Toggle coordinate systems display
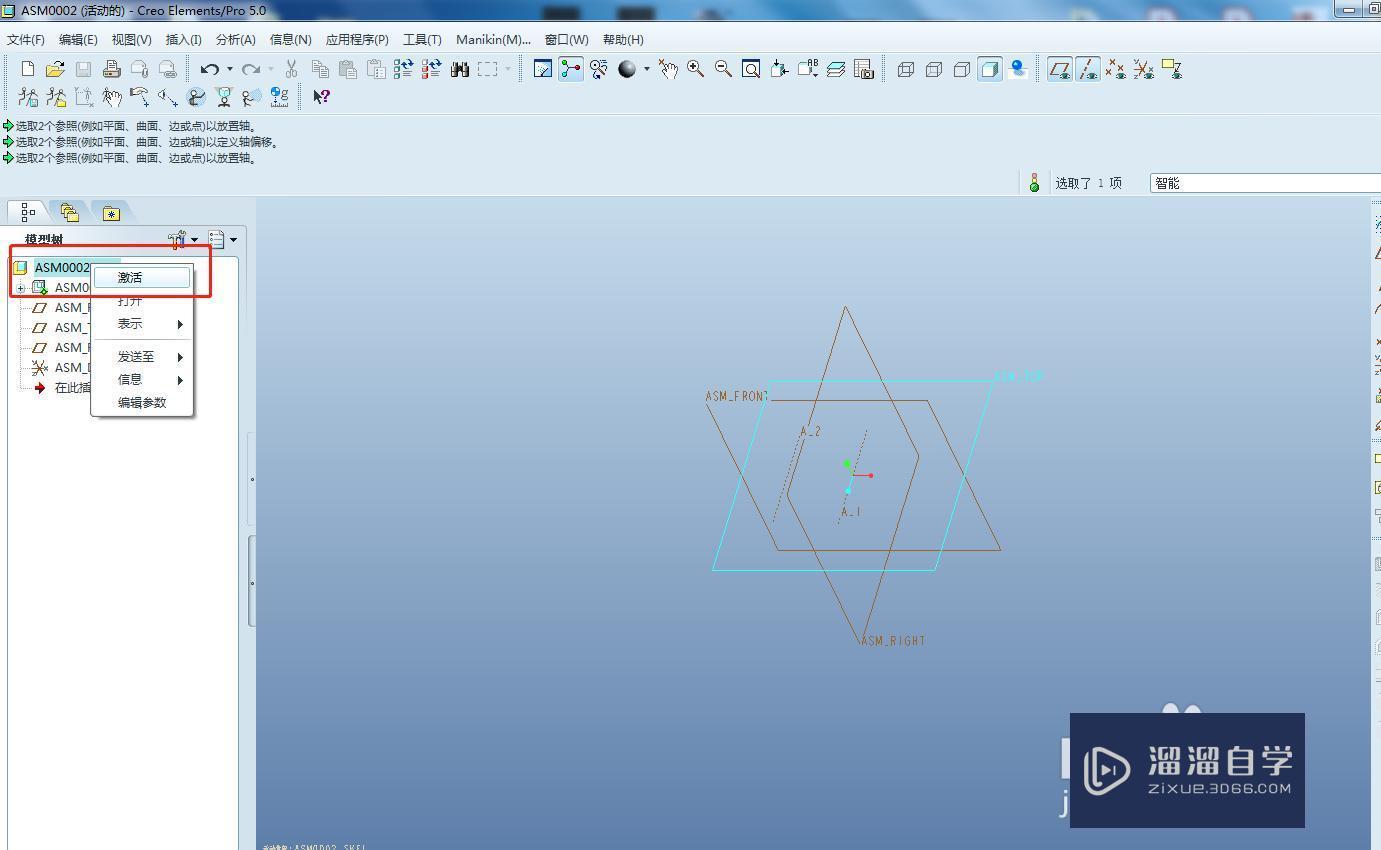Image resolution: width=1381 pixels, height=850 pixels. click(1144, 69)
